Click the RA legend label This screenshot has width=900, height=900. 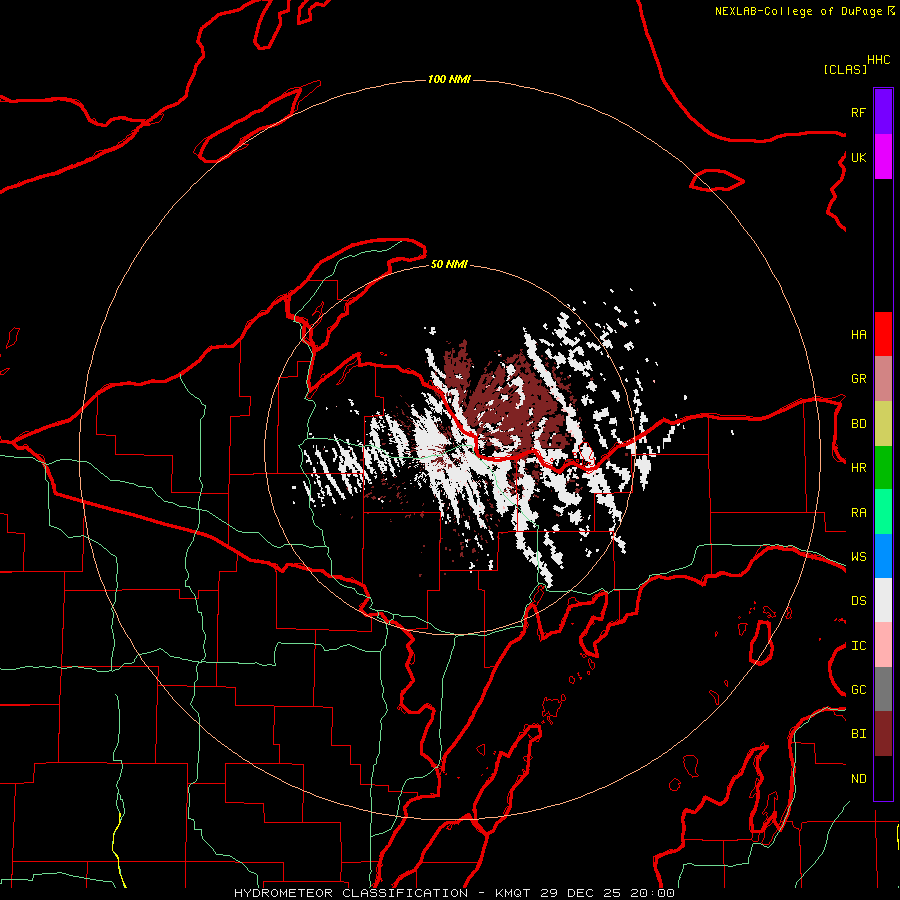coord(858,513)
